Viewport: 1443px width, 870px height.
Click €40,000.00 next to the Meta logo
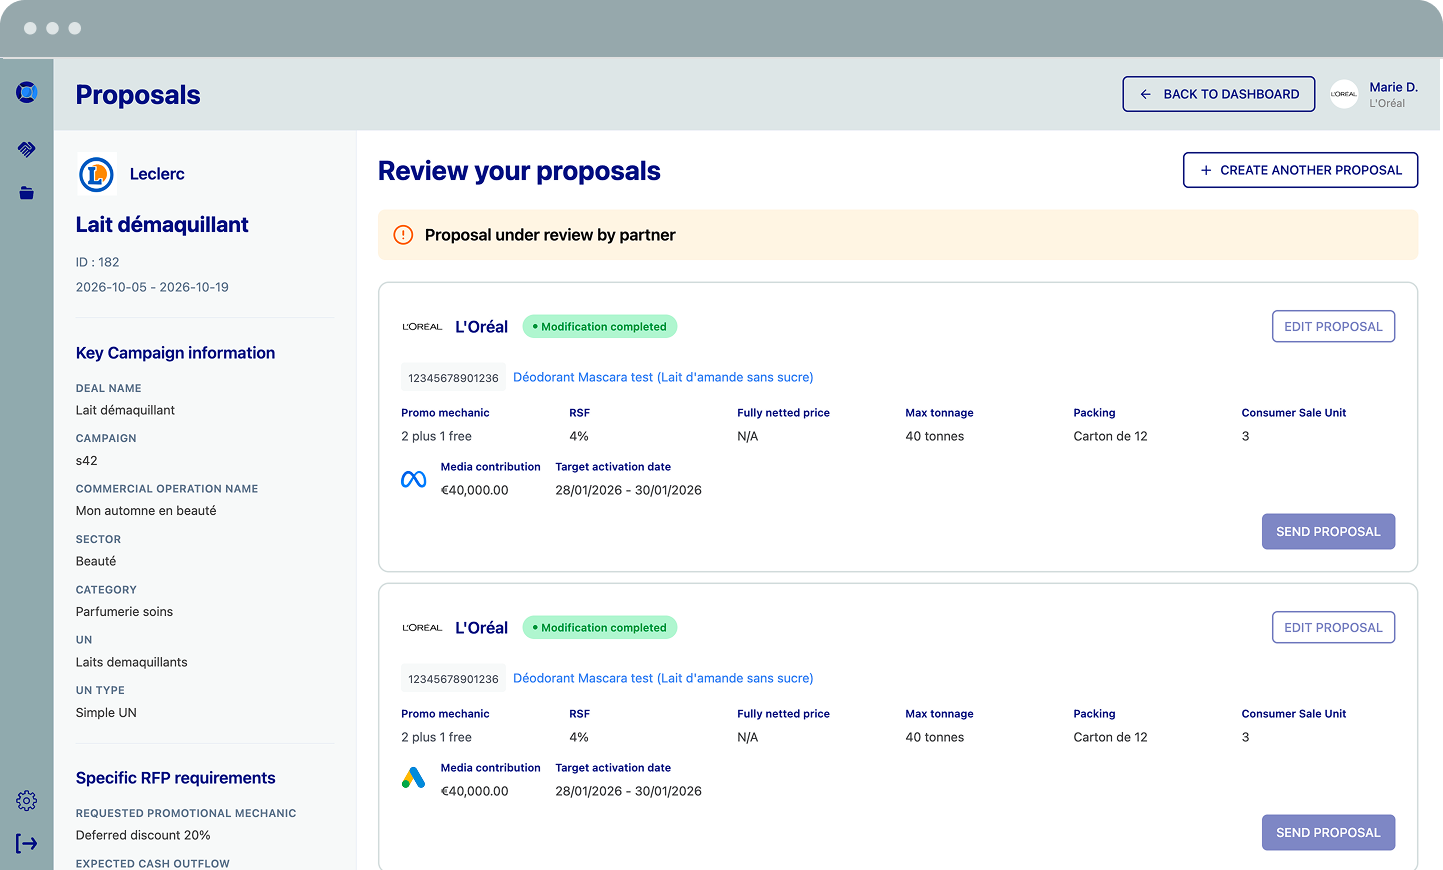pyautogui.click(x=475, y=490)
